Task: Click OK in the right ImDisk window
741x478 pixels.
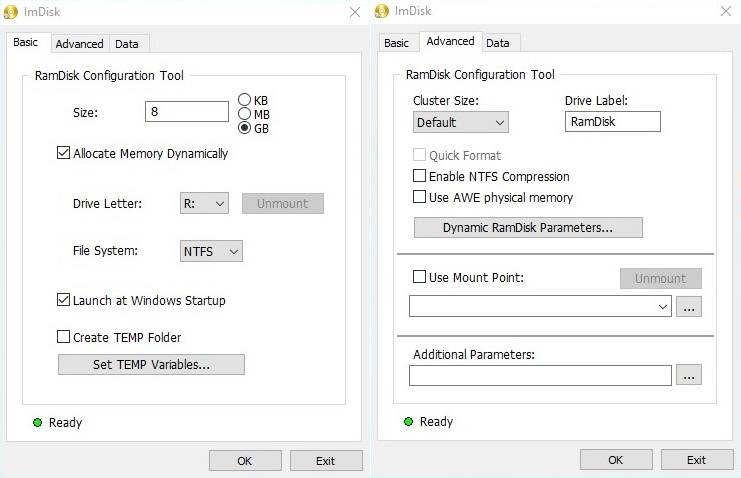Action: [x=616, y=460]
